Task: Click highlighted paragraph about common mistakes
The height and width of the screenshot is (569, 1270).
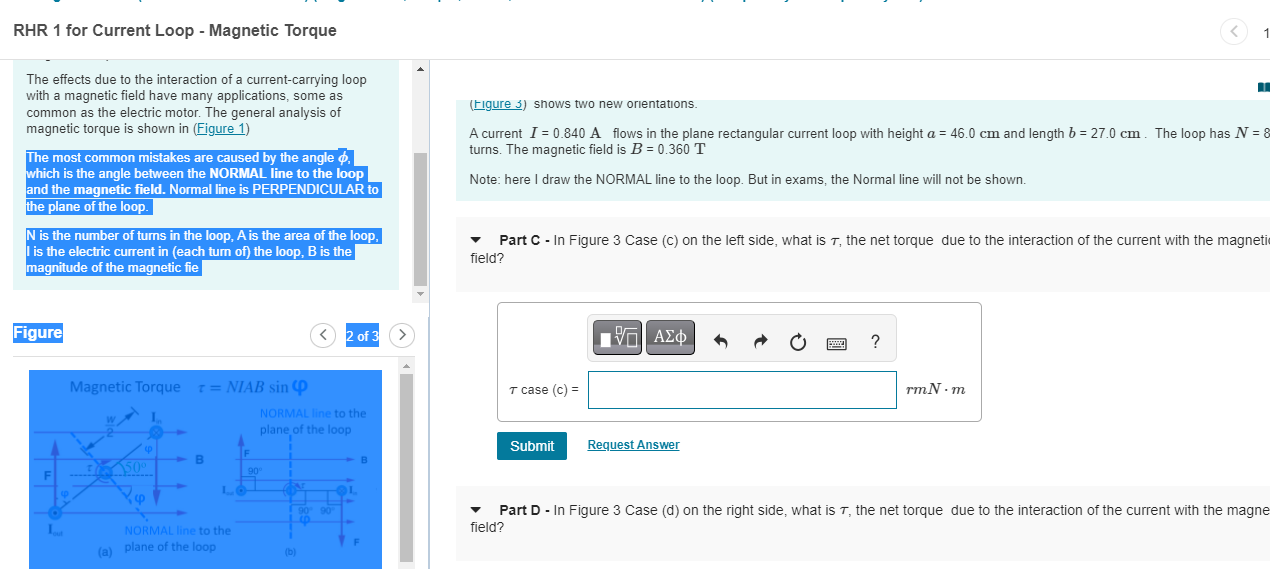Action: pyautogui.click(x=203, y=182)
